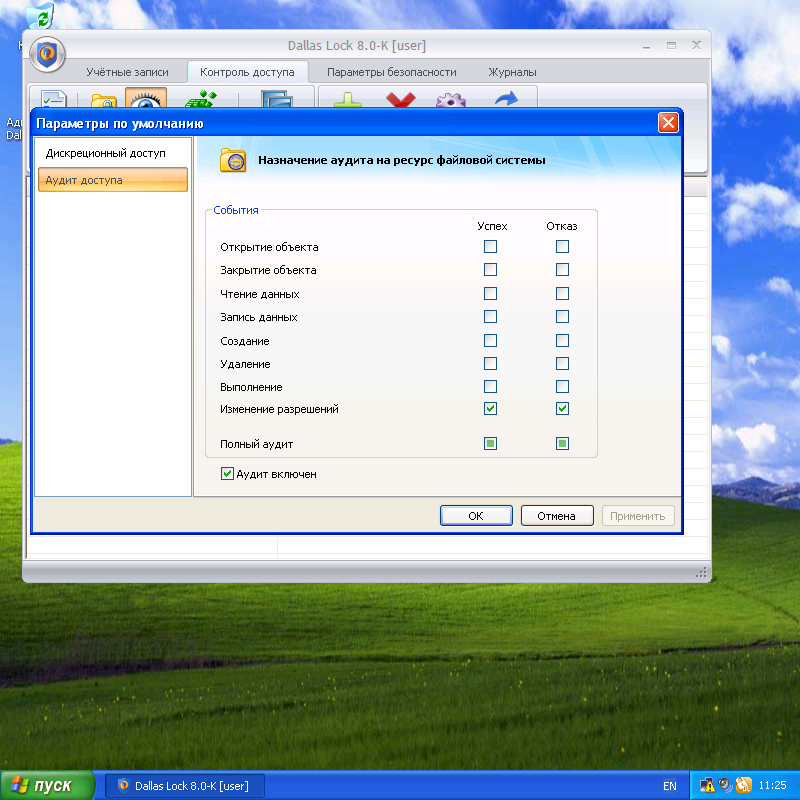Toggle Успех for Полный аудит
Screen dimensions: 800x800
pos(490,443)
